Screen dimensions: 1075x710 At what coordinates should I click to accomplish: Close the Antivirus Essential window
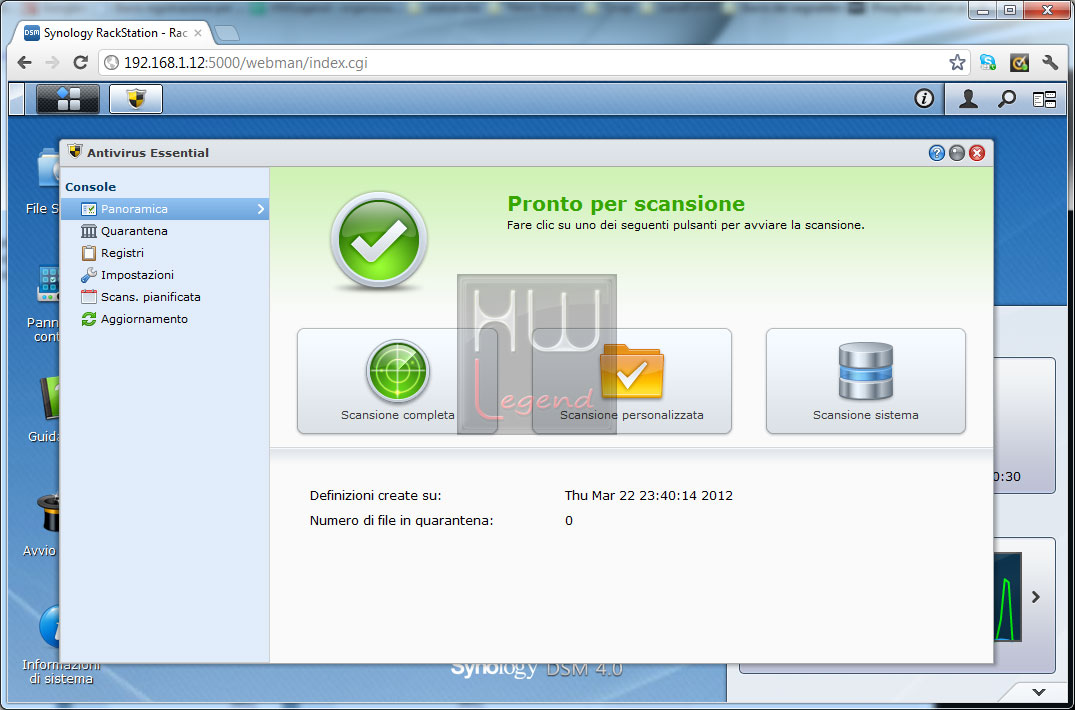pyautogui.click(x=977, y=153)
